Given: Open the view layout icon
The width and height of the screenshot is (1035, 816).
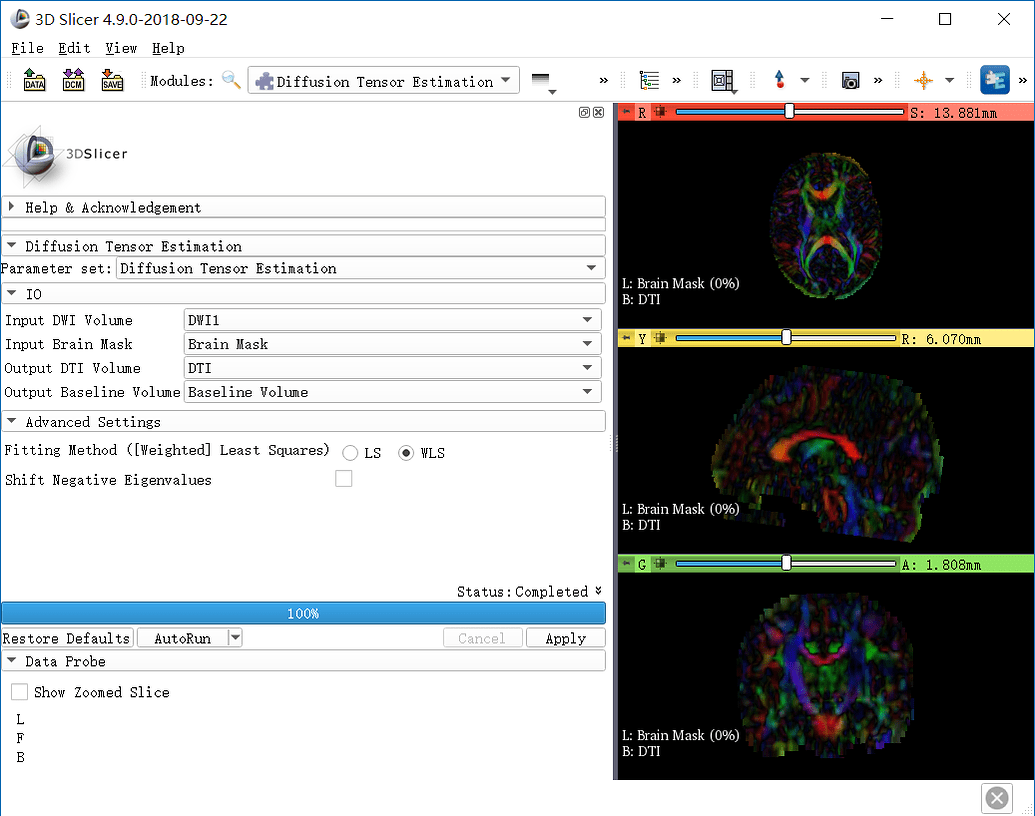Looking at the screenshot, I should 722,81.
